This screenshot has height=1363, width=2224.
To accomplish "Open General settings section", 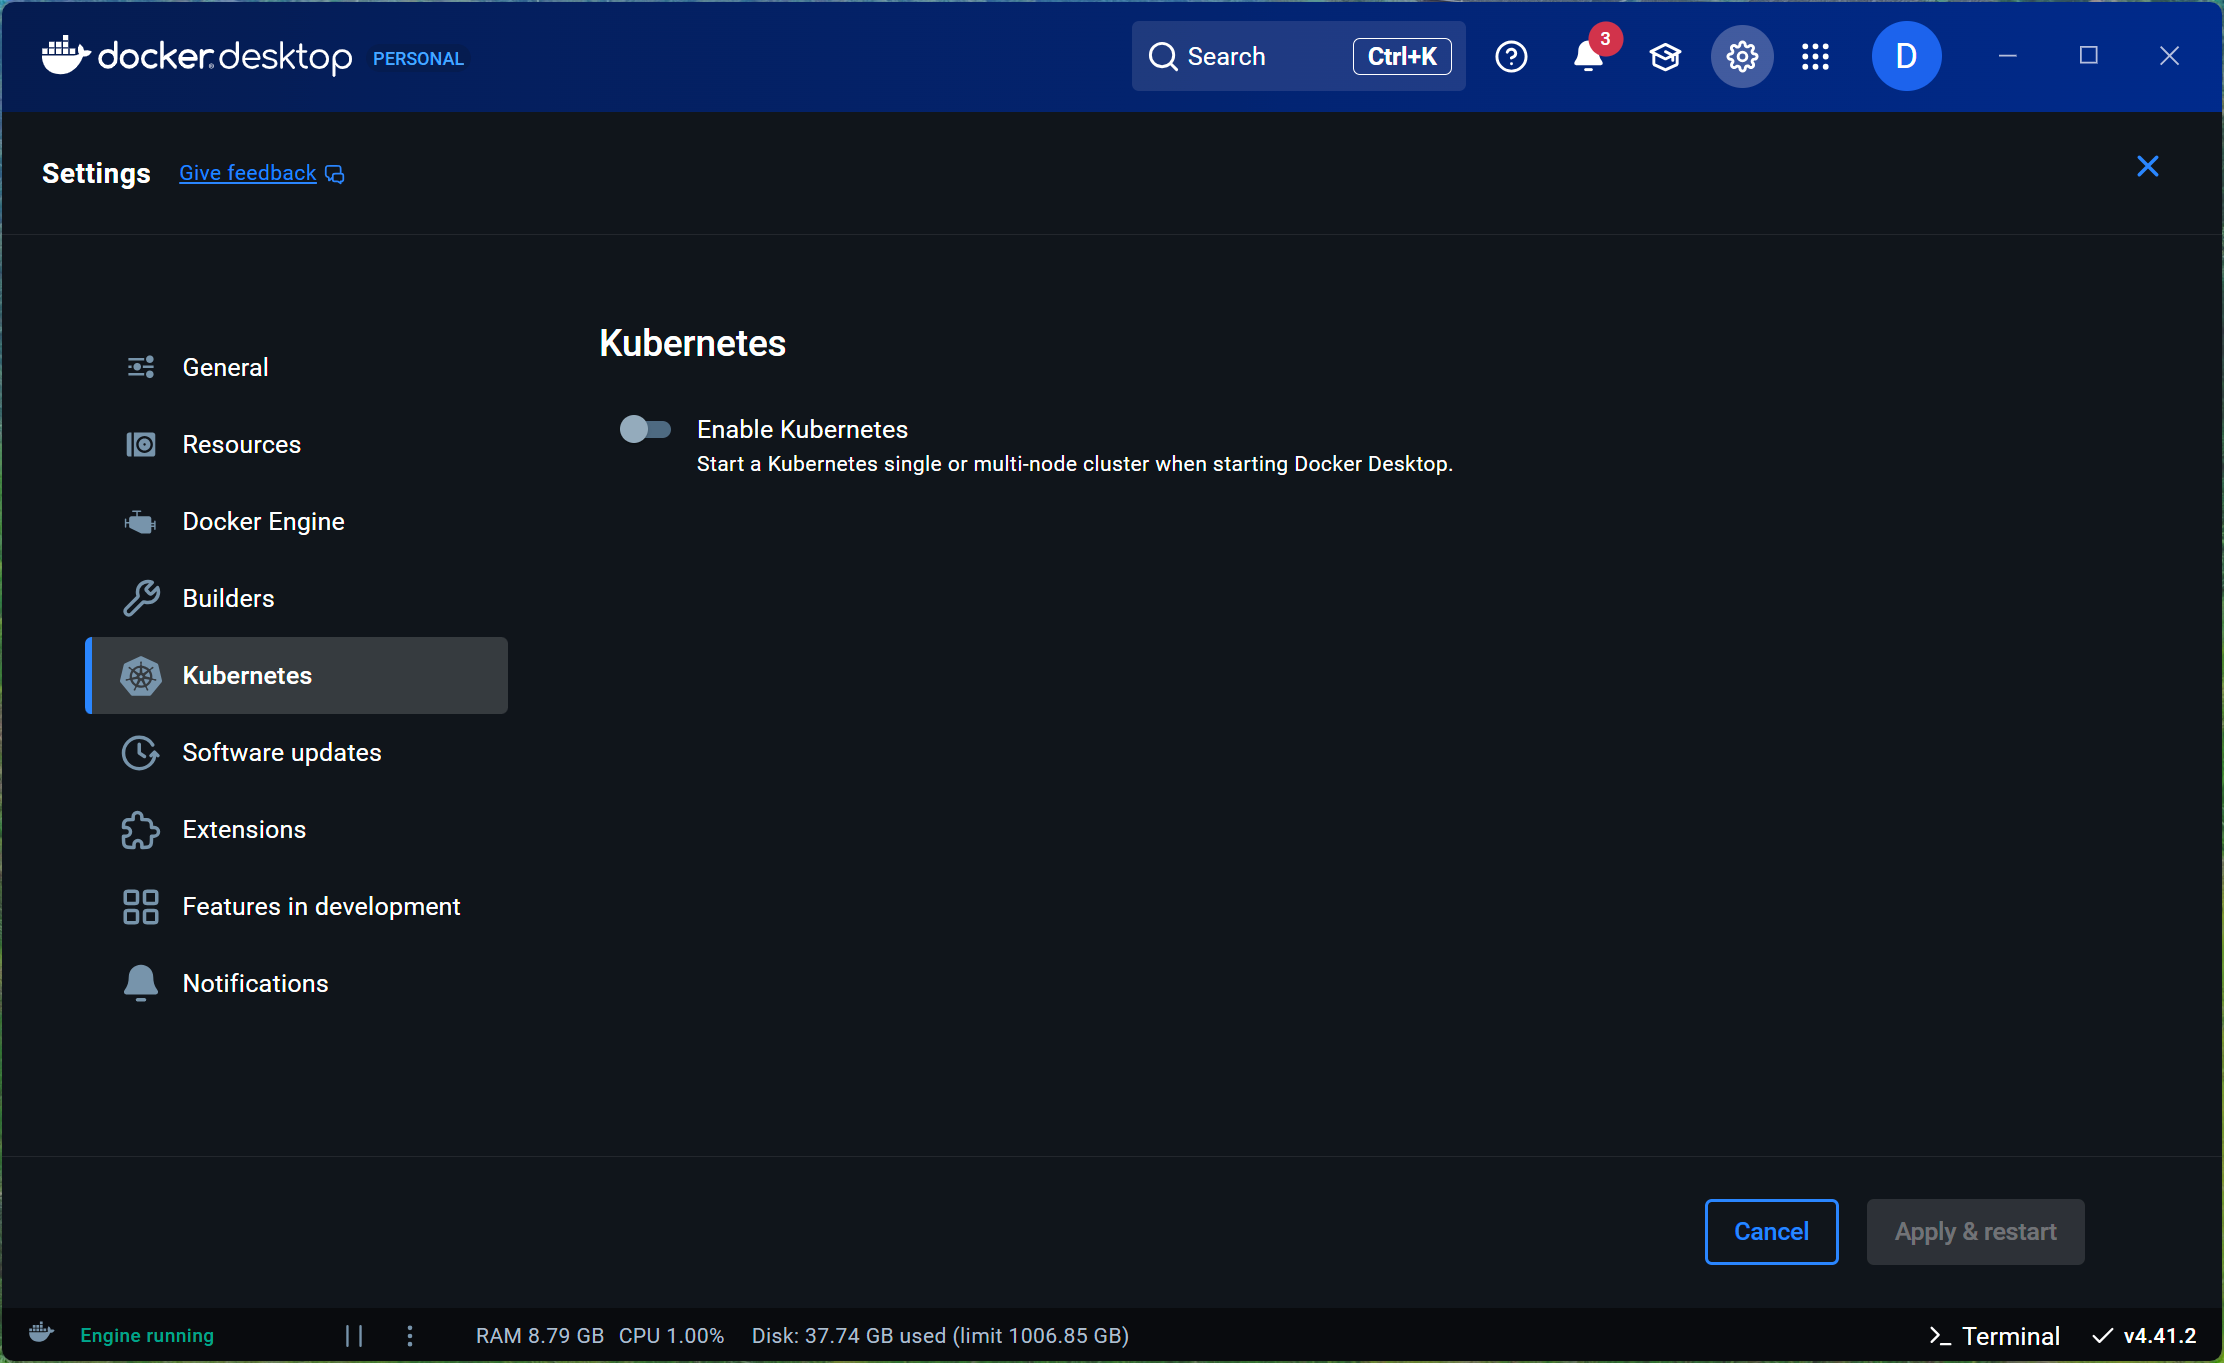I will tap(297, 367).
